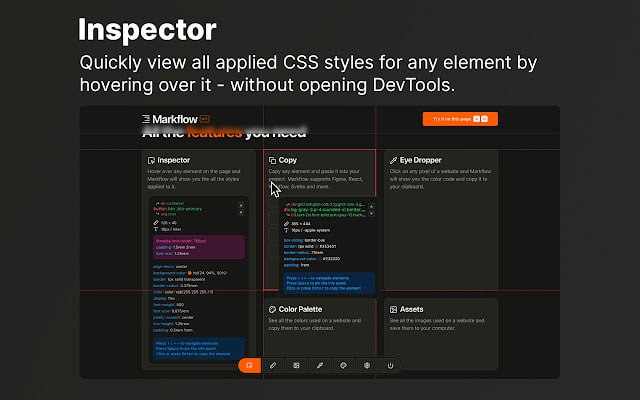Click the Color Palette card description text
Image resolution: width=640 pixels, height=400 pixels.
[x=315, y=324]
